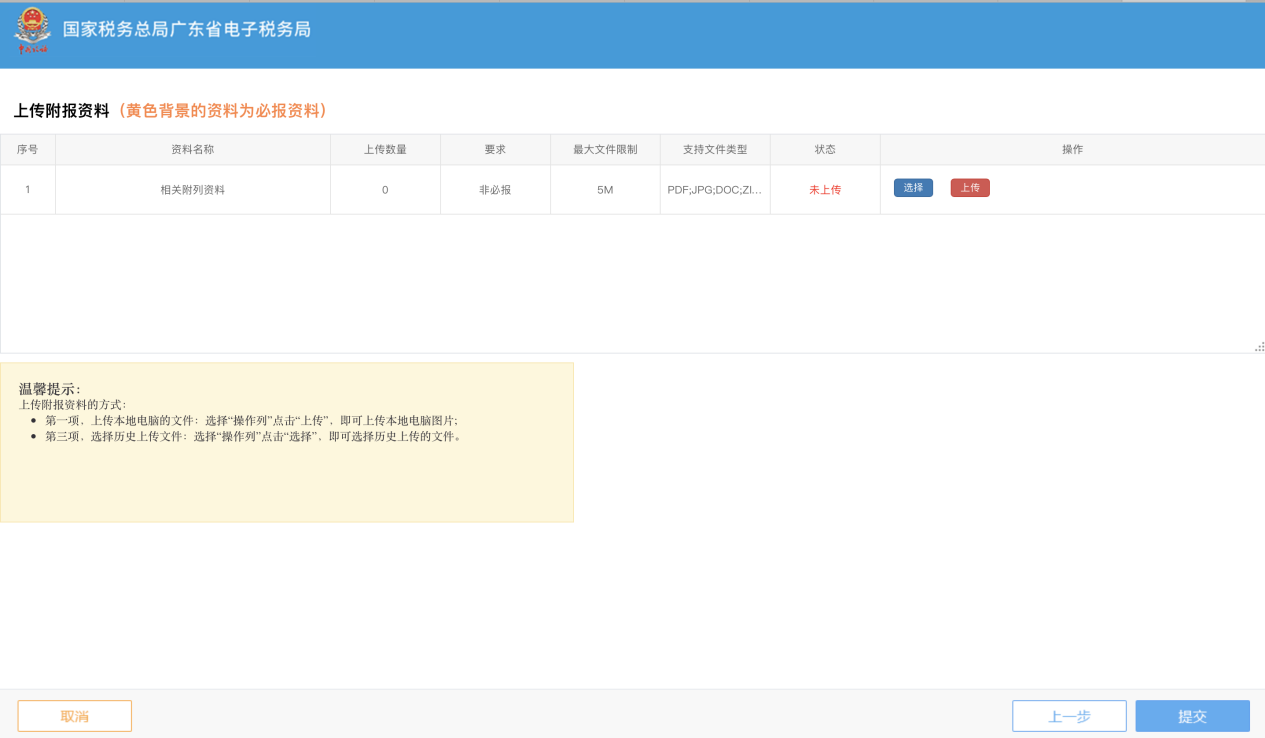Go back with the 上一步 button

click(1069, 716)
